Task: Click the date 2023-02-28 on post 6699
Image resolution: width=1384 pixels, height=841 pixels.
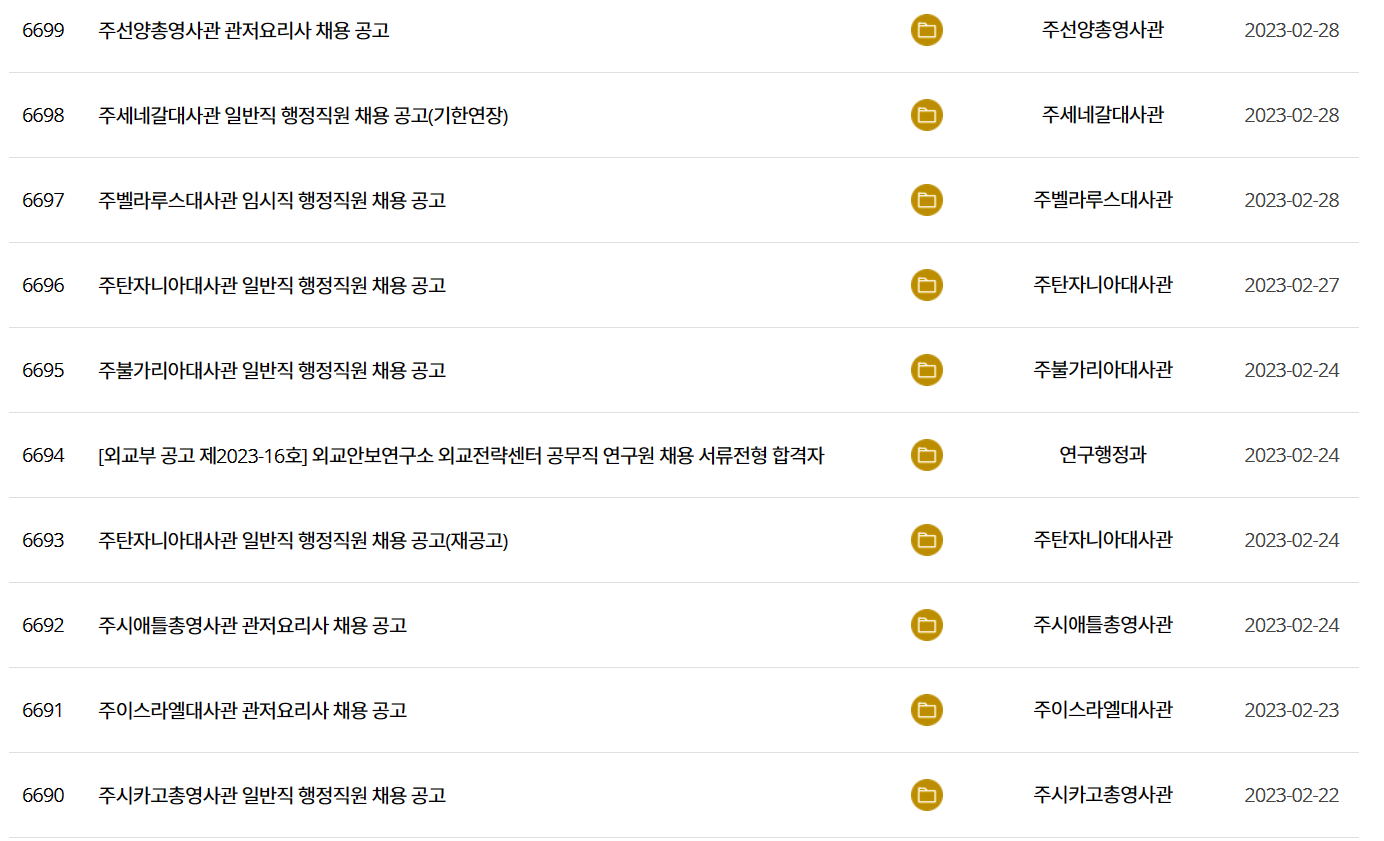Action: click(1288, 30)
